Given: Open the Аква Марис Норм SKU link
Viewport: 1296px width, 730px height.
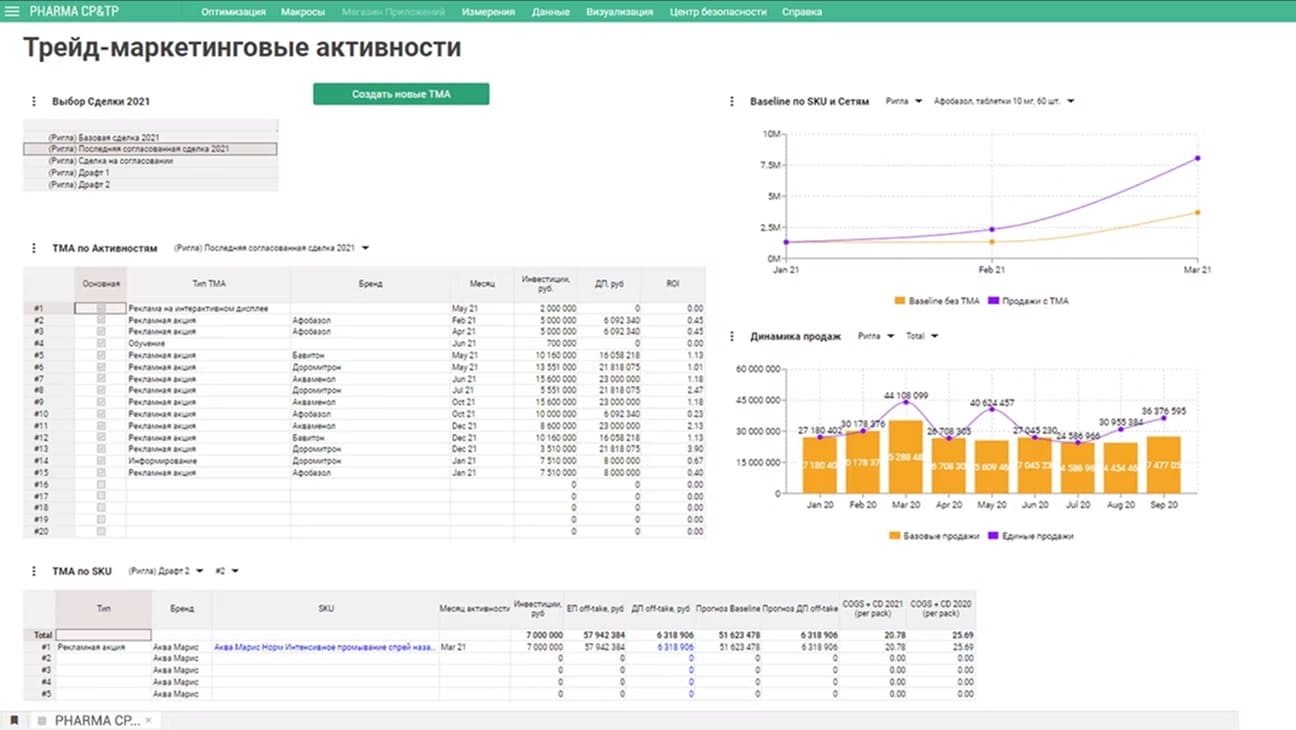Looking at the screenshot, I should coord(324,647).
